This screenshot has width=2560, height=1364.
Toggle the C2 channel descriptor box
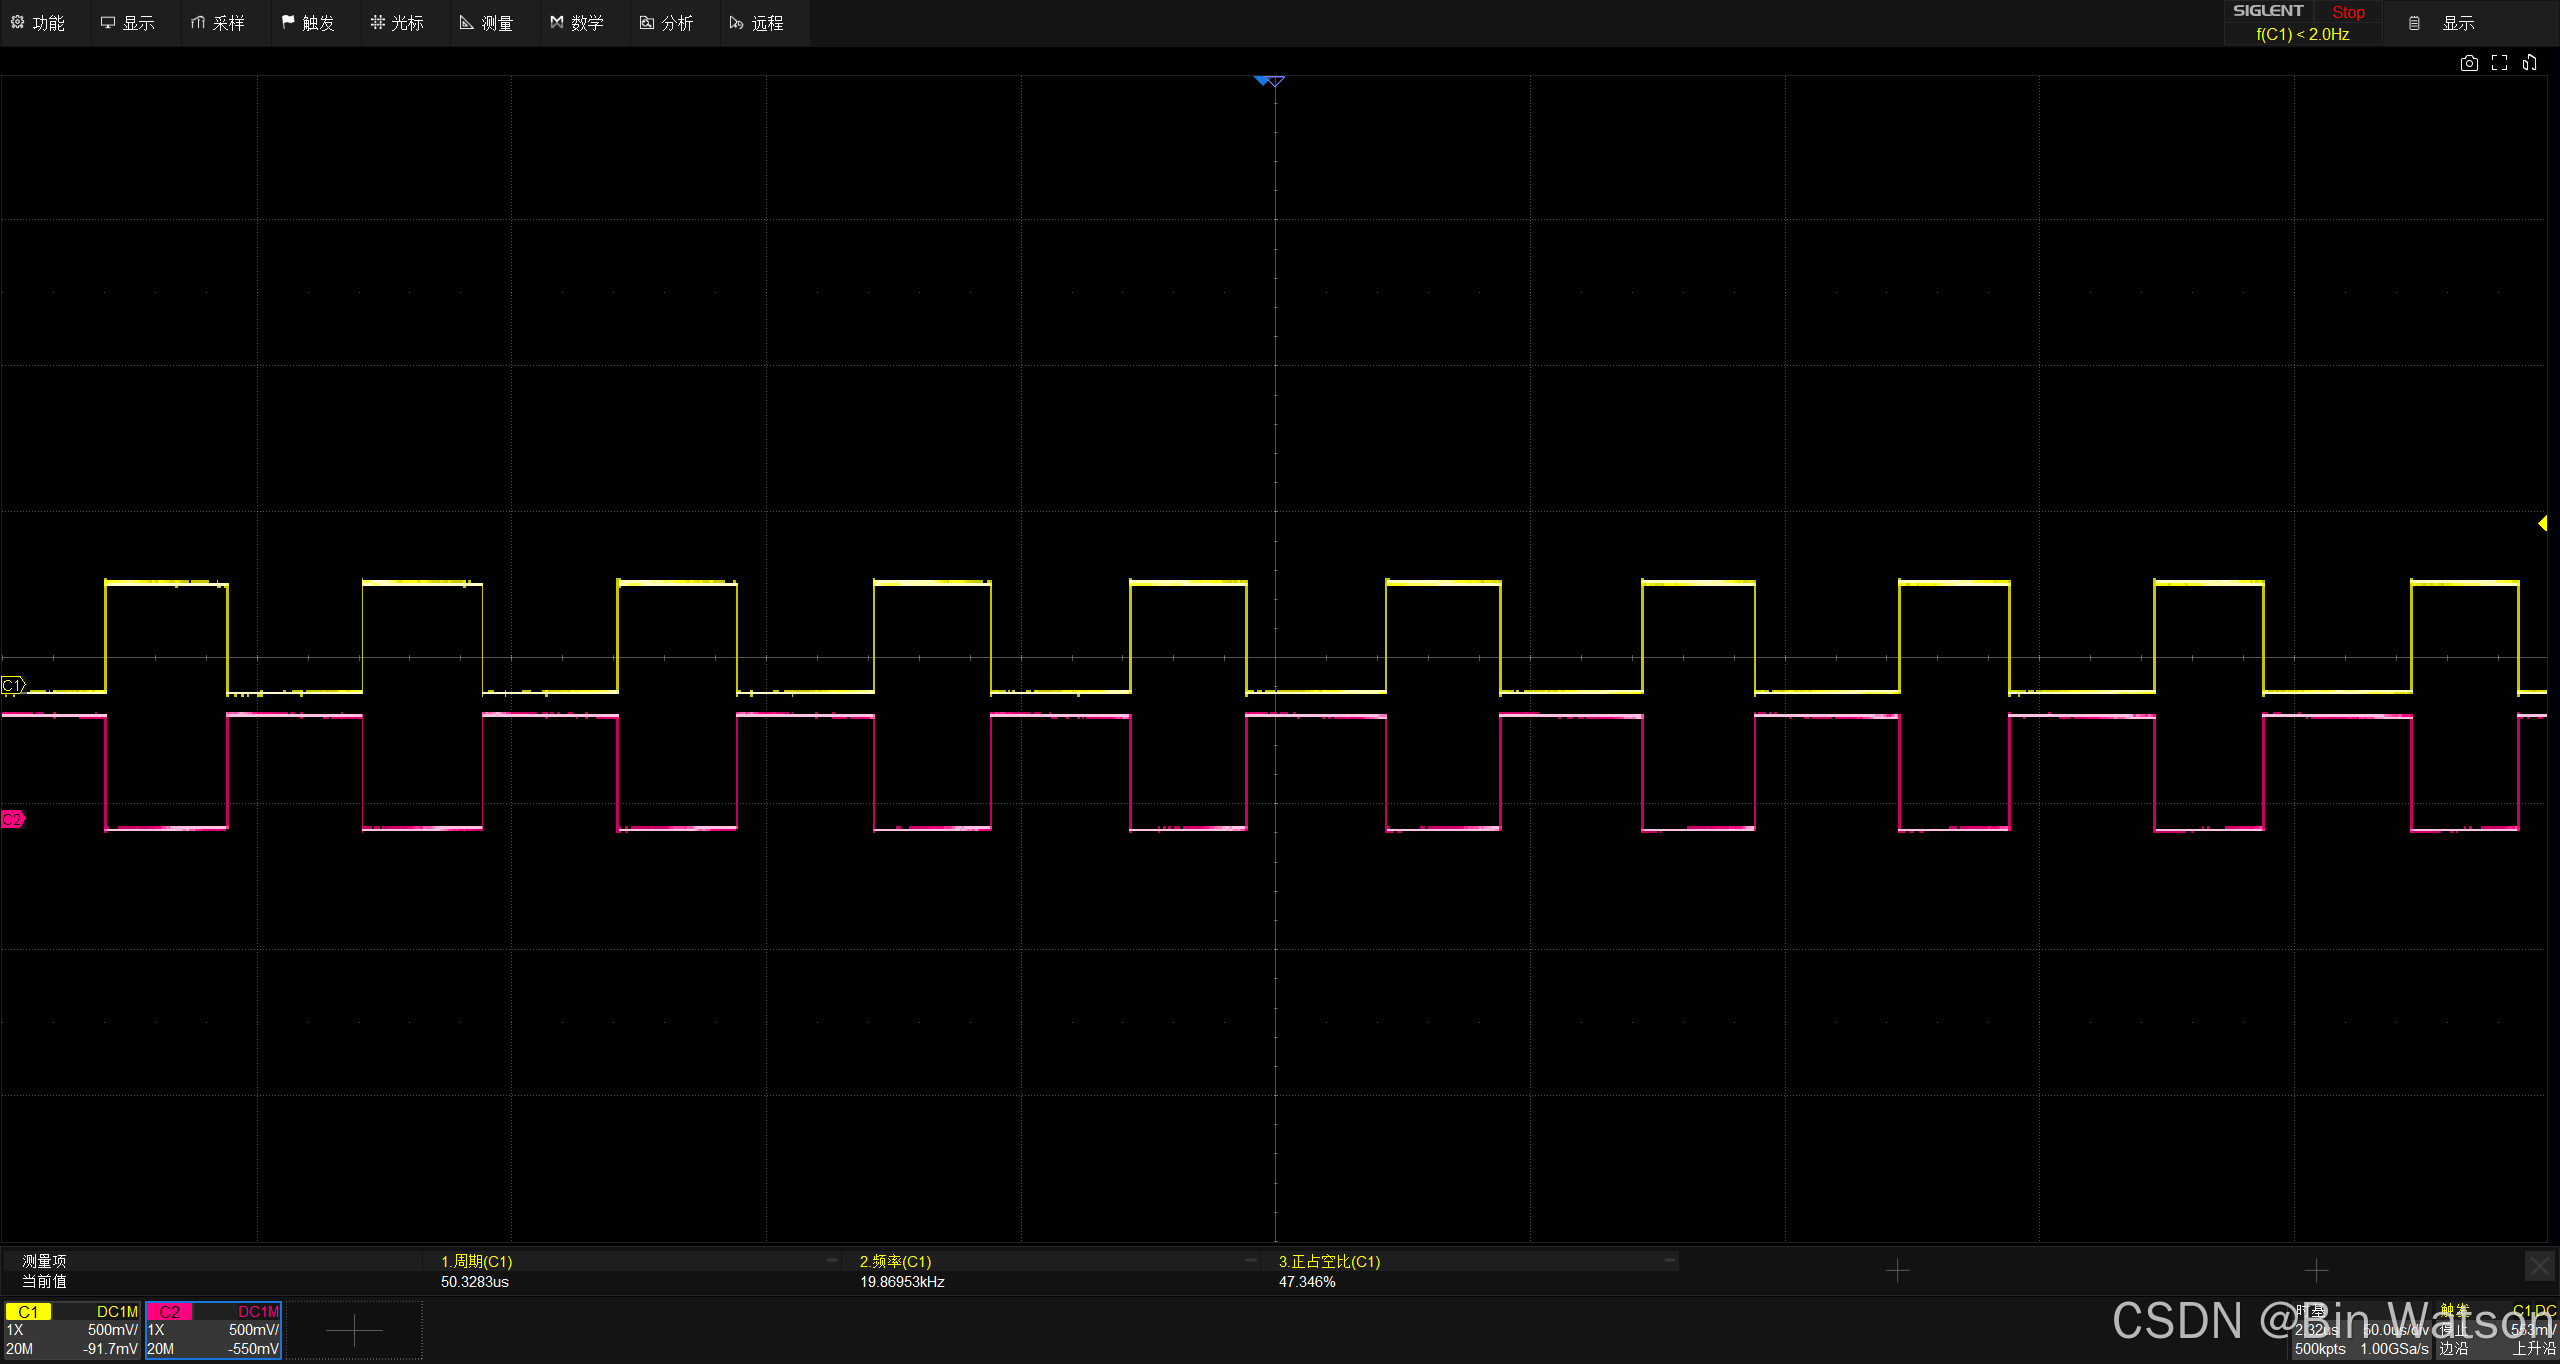213,1330
